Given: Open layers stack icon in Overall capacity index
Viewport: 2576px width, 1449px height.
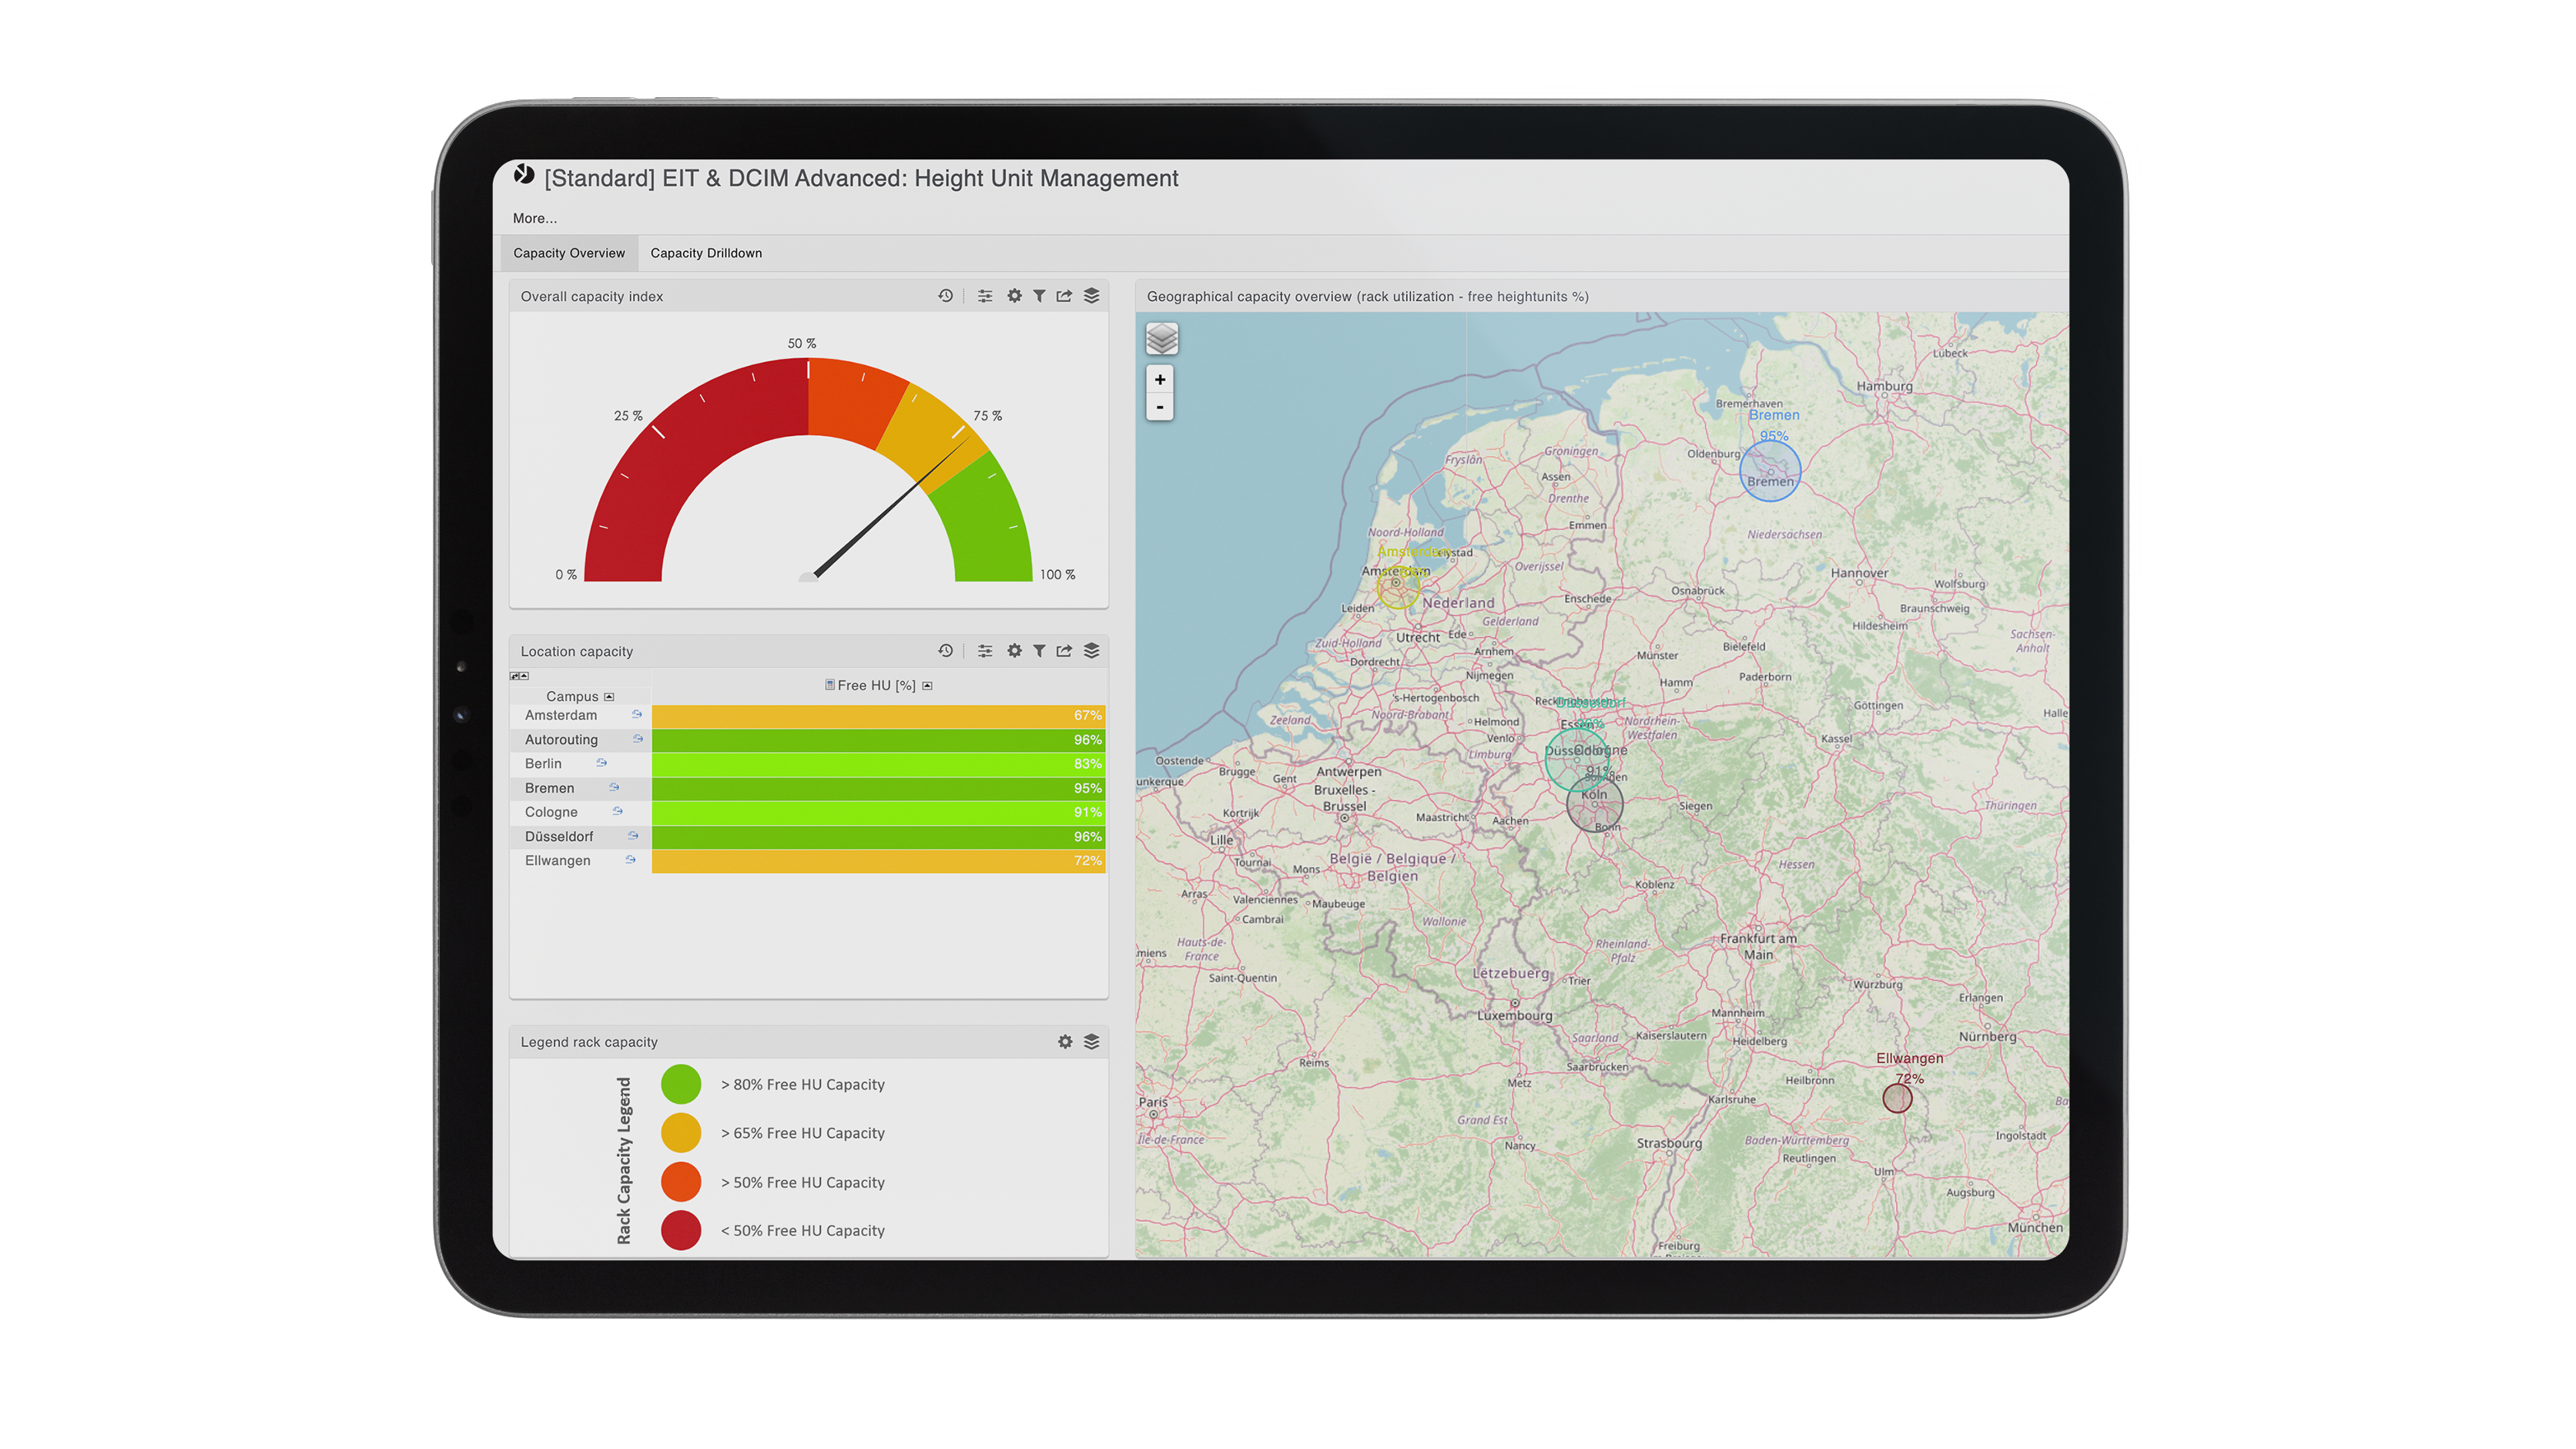Looking at the screenshot, I should [1091, 296].
